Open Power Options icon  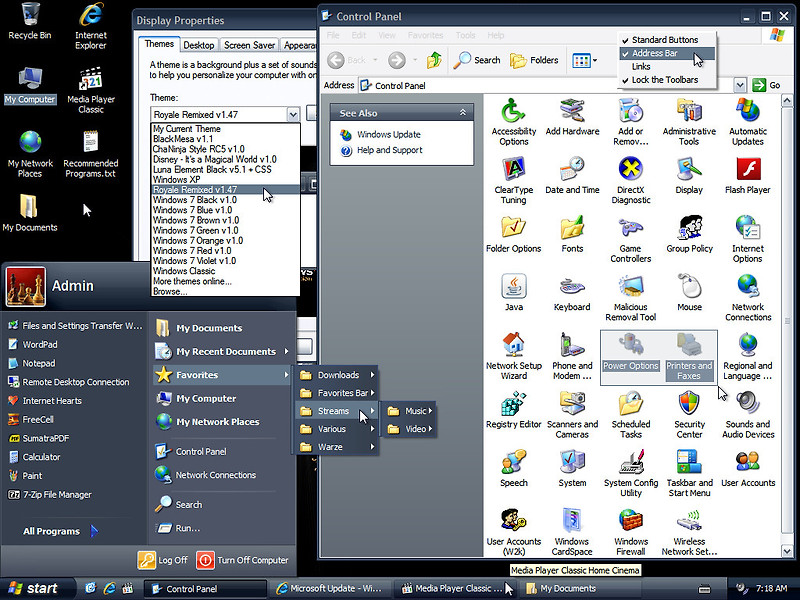coord(631,352)
